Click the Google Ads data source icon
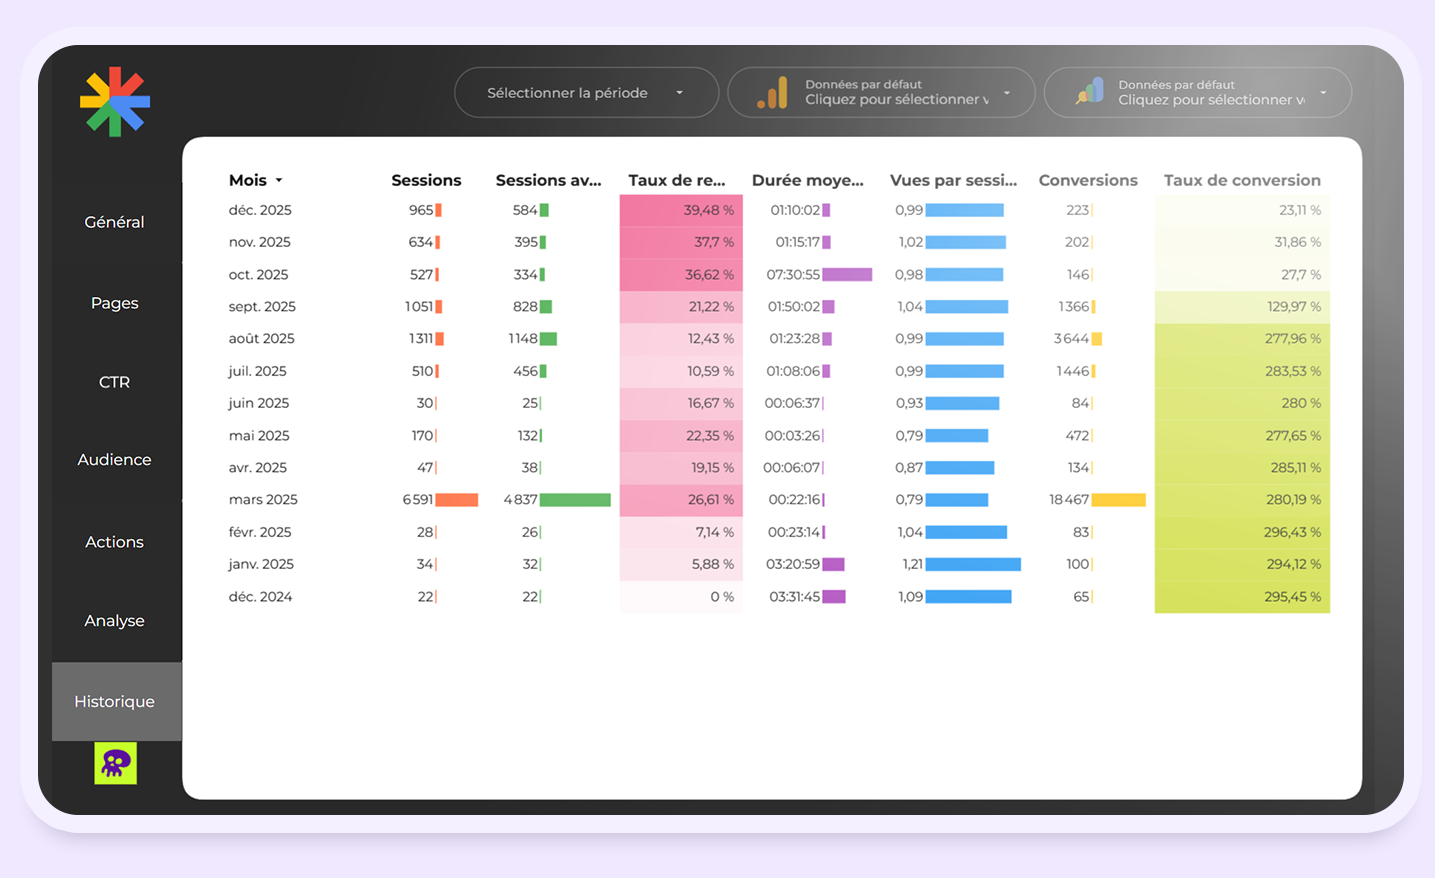Screen dimensions: 1435x878 tap(1089, 93)
